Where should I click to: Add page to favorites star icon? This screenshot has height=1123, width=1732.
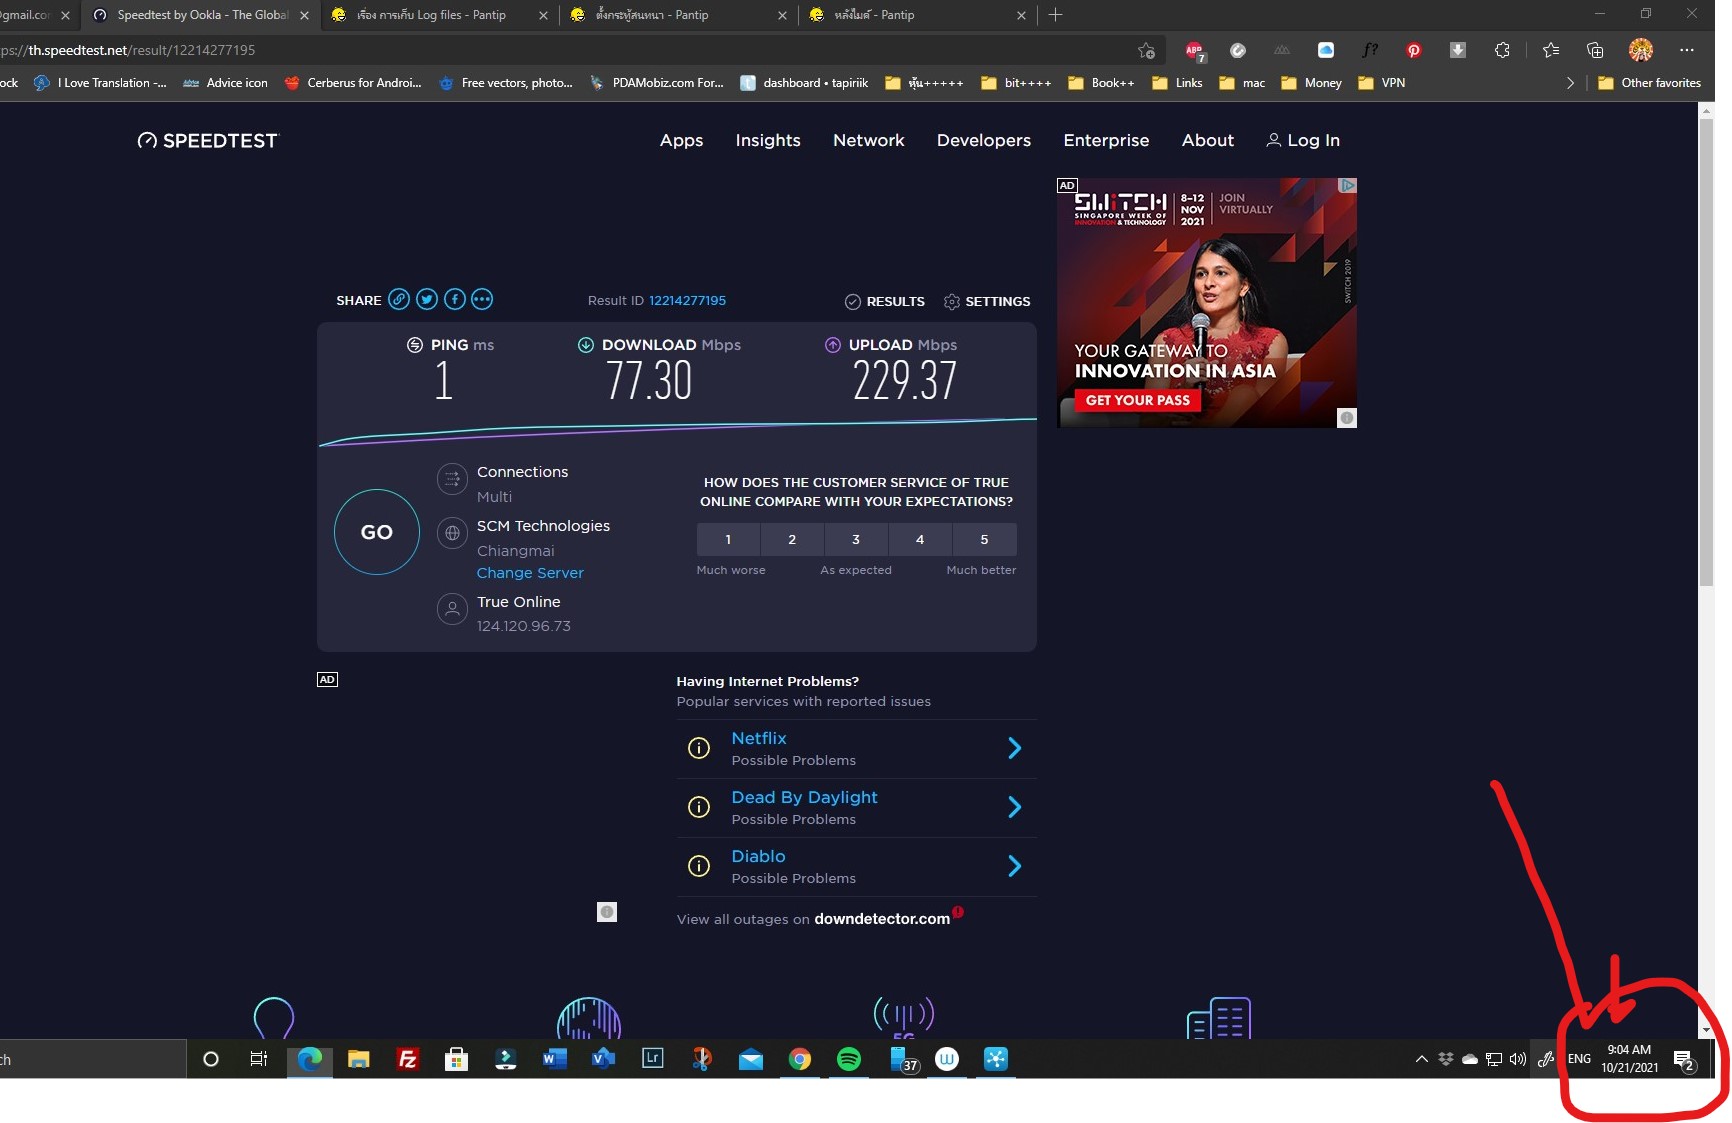1146,50
